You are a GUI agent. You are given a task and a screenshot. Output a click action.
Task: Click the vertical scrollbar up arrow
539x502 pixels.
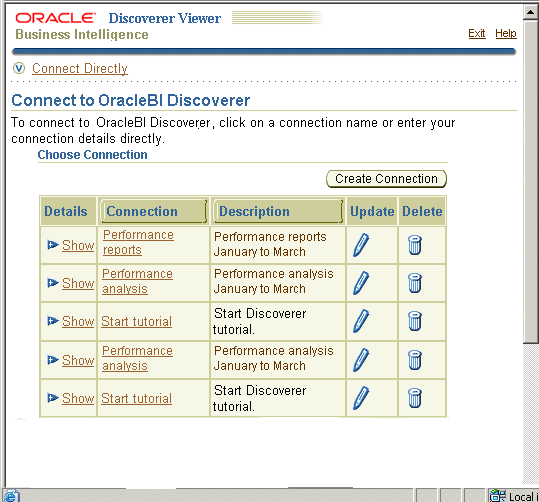coord(531,12)
